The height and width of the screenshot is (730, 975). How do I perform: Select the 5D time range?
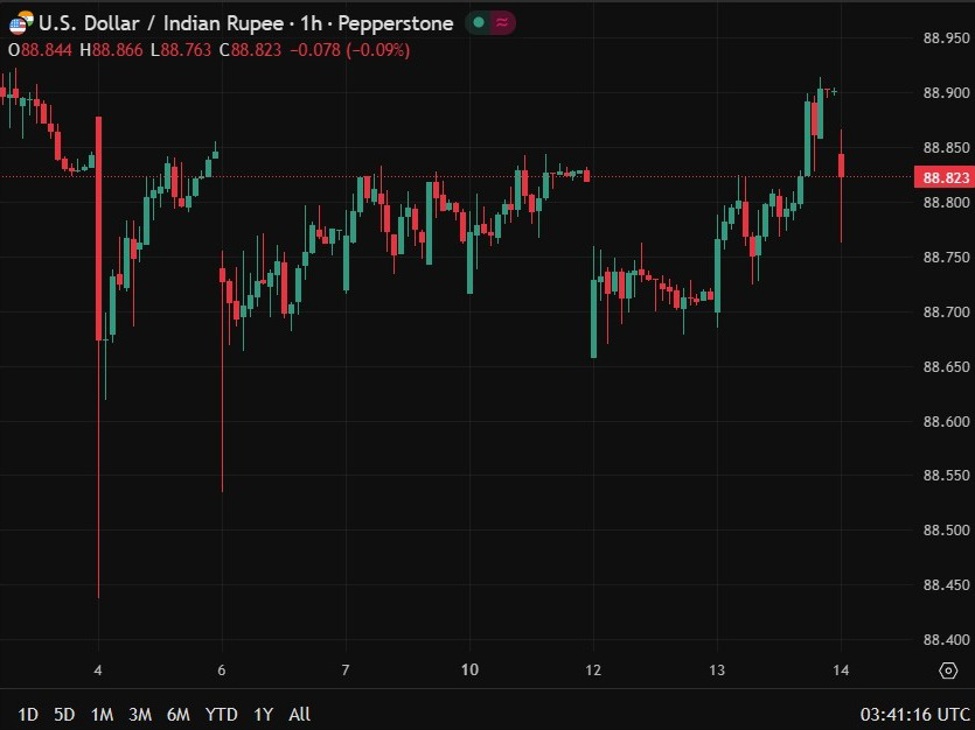point(64,714)
